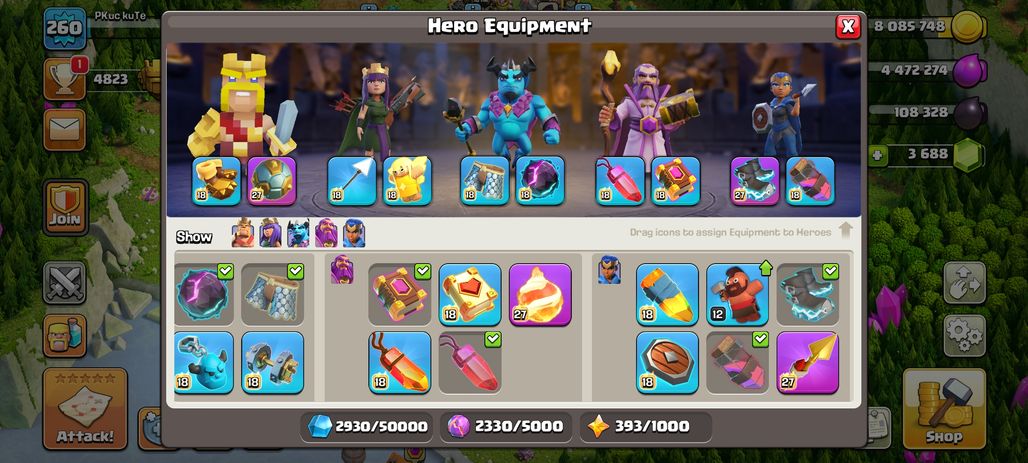Show equipment for Royal Champion filter

[x=354, y=233]
